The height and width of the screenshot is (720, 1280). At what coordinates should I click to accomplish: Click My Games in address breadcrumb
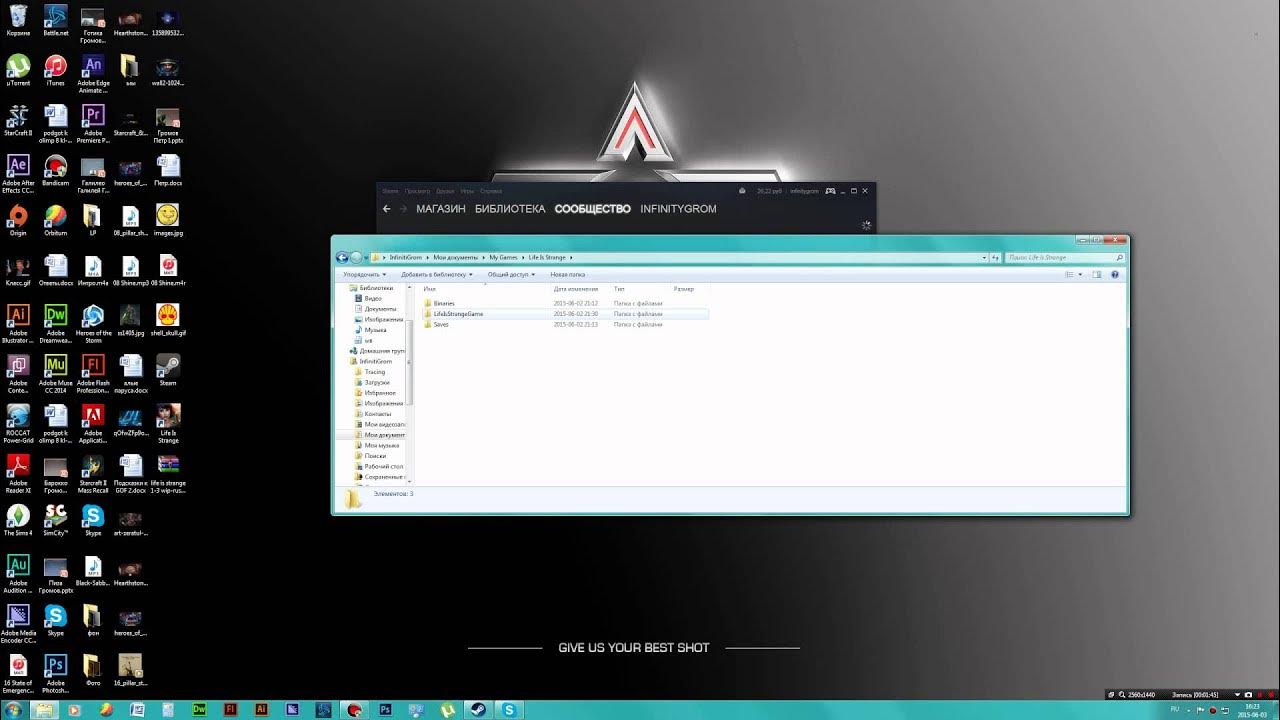504,258
